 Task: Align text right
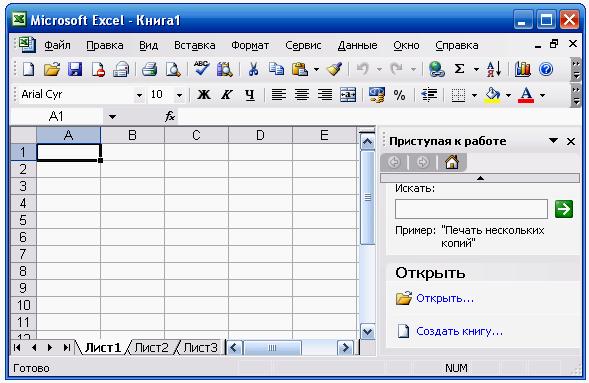(325, 95)
